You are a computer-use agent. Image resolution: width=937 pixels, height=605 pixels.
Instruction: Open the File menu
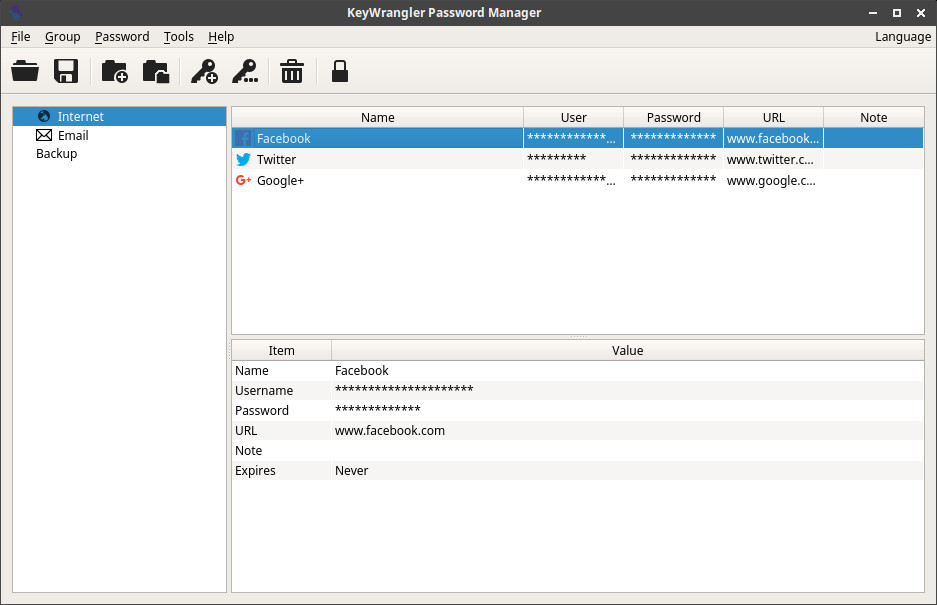click(20, 36)
